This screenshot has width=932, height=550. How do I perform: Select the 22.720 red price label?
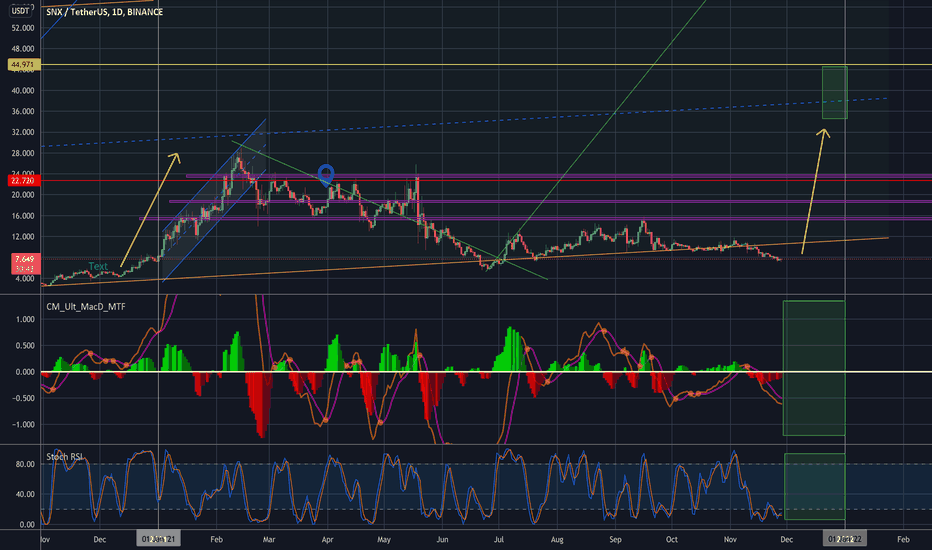pos(24,180)
